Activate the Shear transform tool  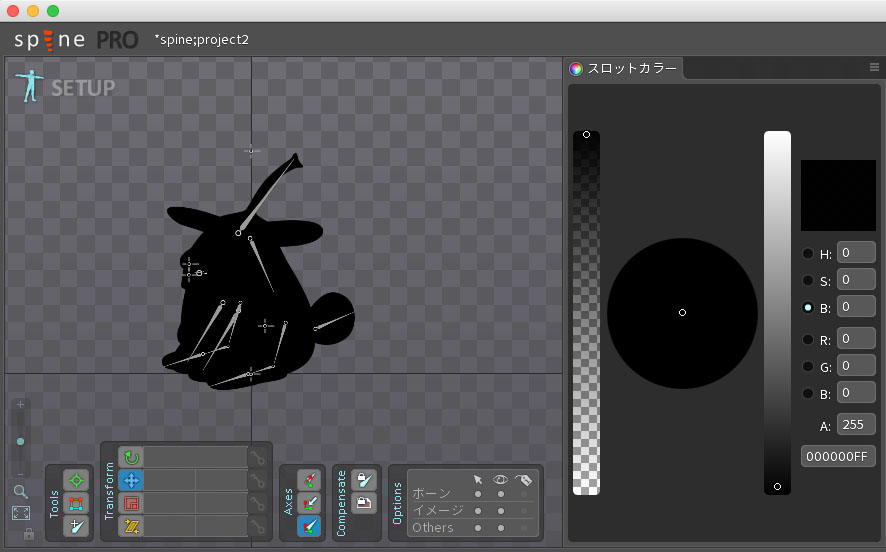click(131, 527)
